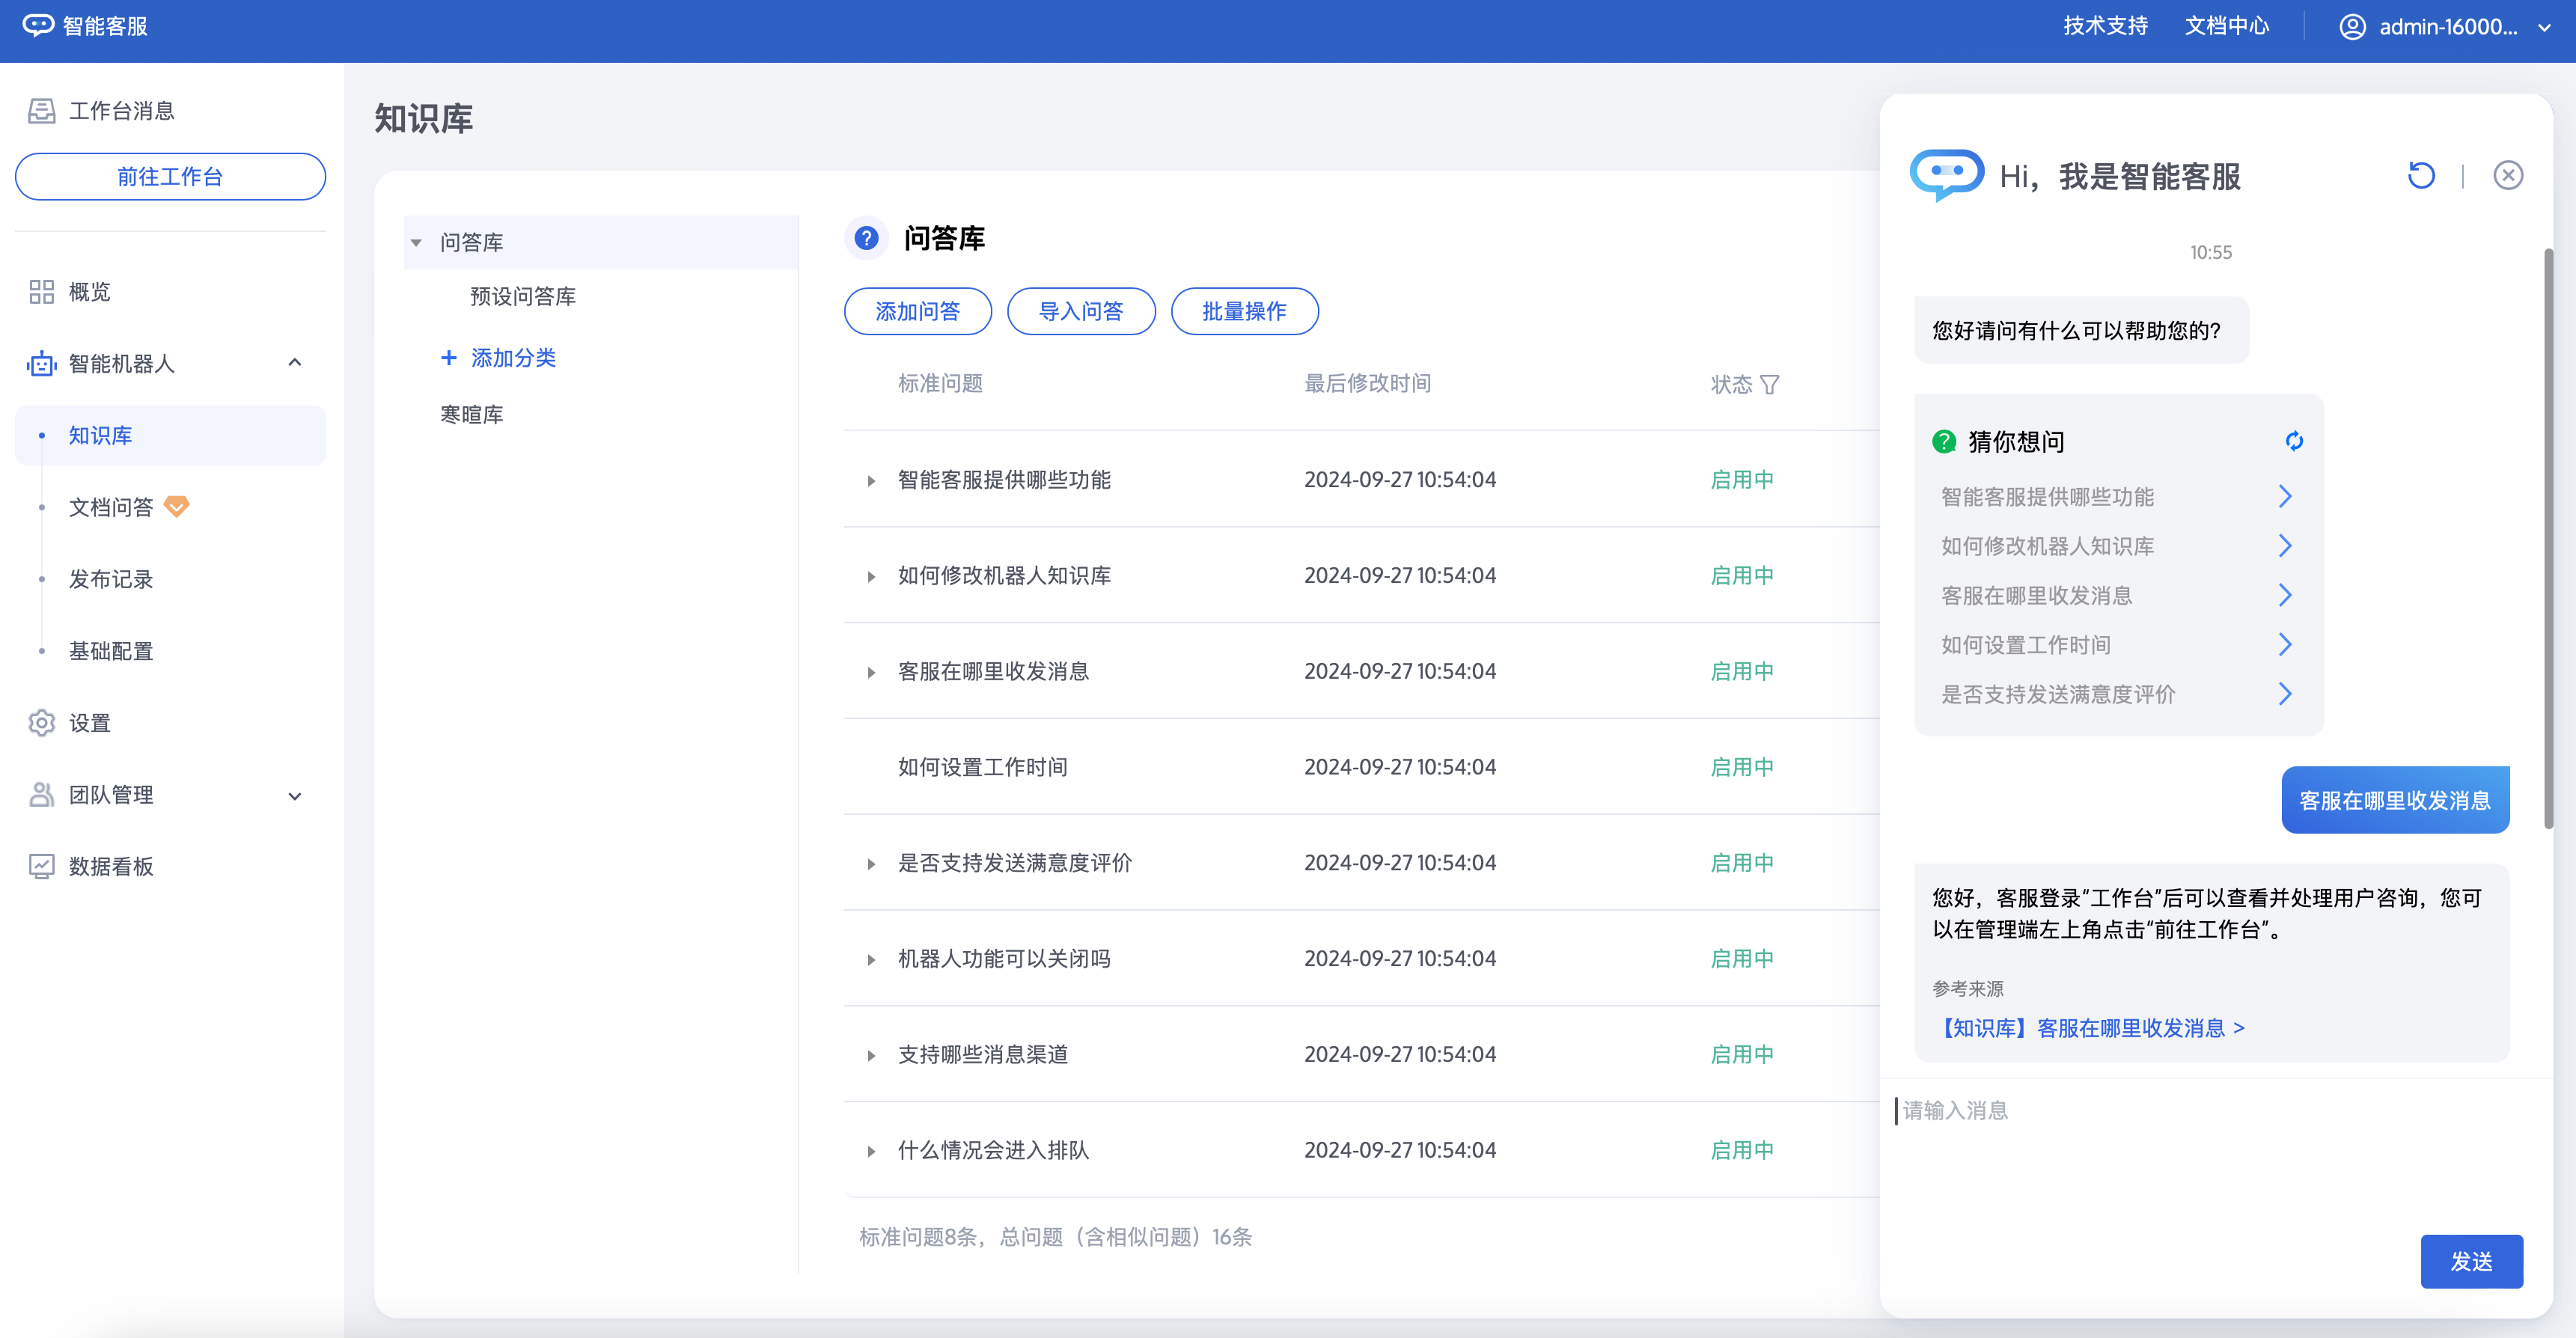
Task: Open 设置 gear in sidebar
Action: click(x=42, y=722)
